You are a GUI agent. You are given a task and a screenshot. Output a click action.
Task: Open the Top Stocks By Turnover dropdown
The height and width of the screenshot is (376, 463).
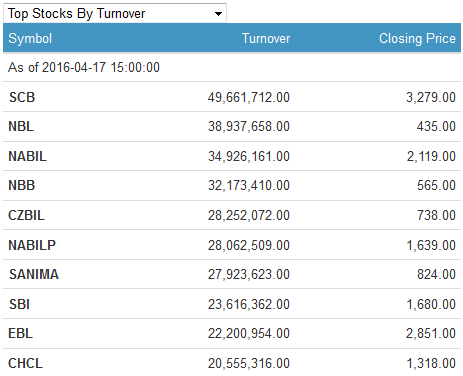click(115, 13)
